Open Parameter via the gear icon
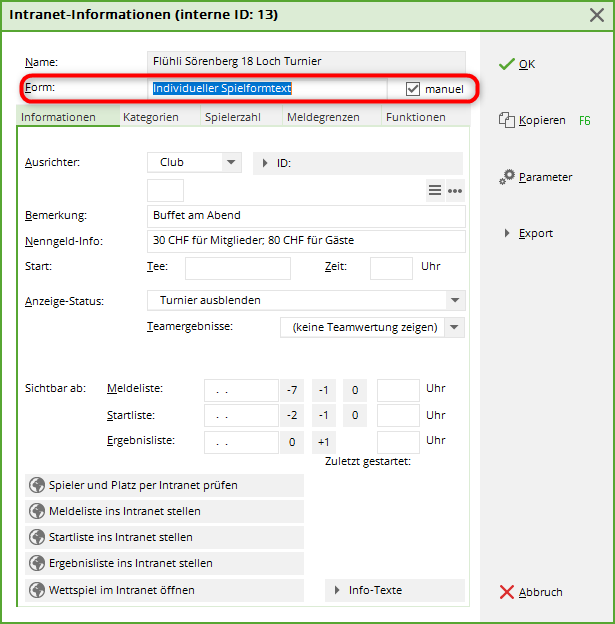This screenshot has height=624, width=615. 508,176
